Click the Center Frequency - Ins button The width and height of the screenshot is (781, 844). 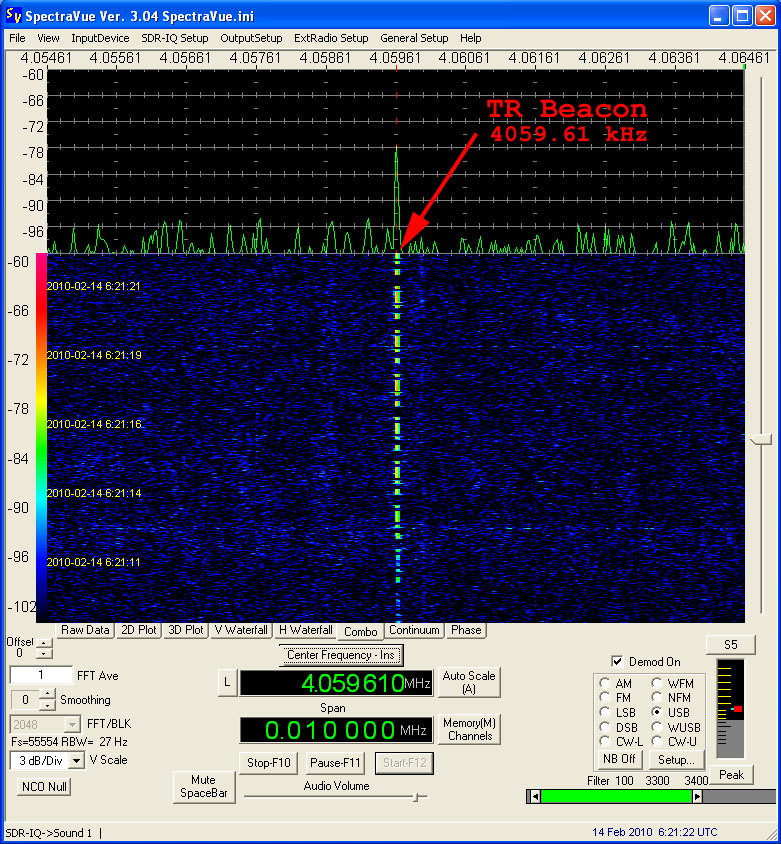coord(341,655)
